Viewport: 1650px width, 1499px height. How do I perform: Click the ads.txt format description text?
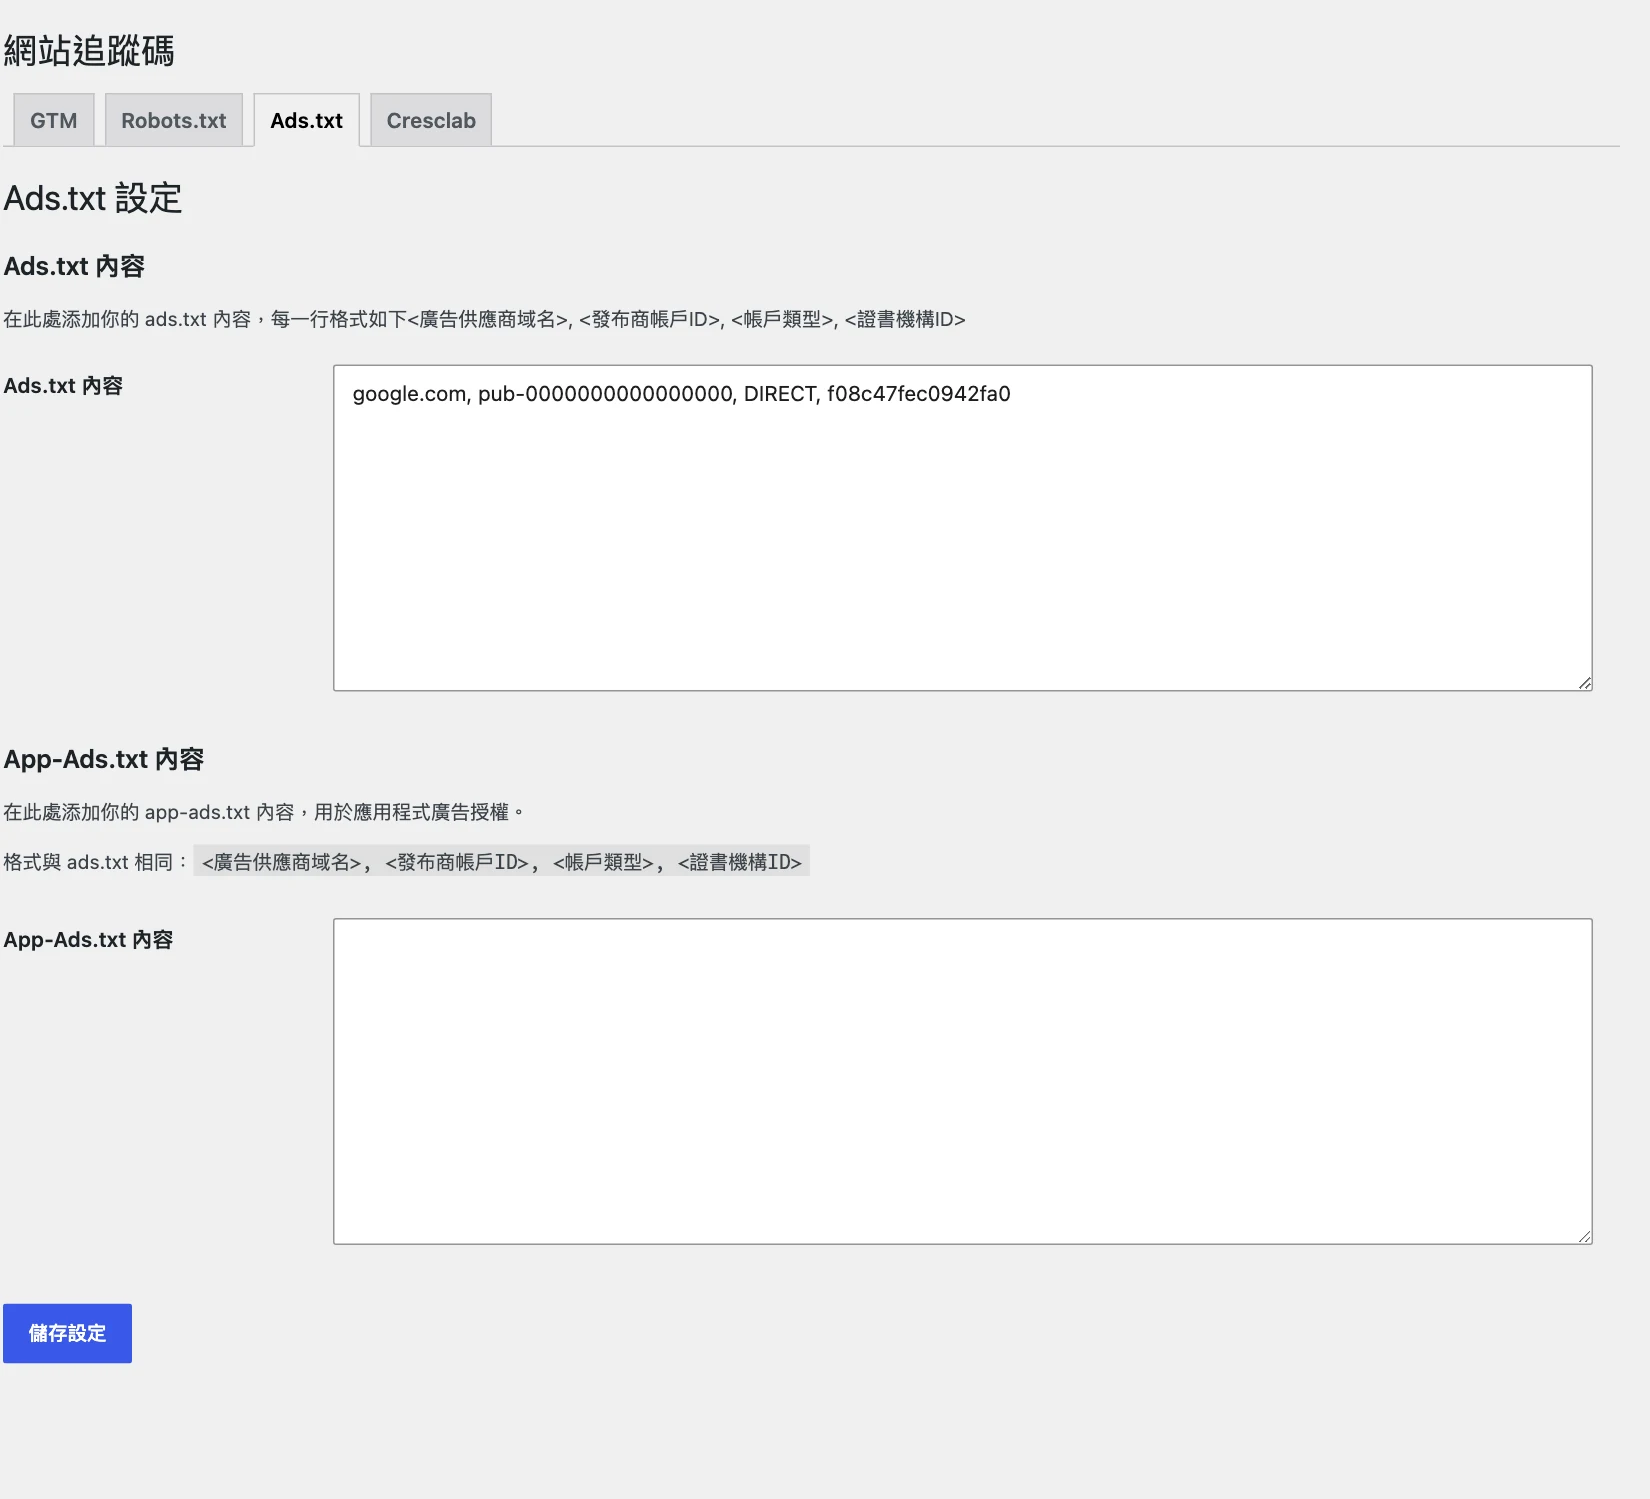click(x=484, y=319)
